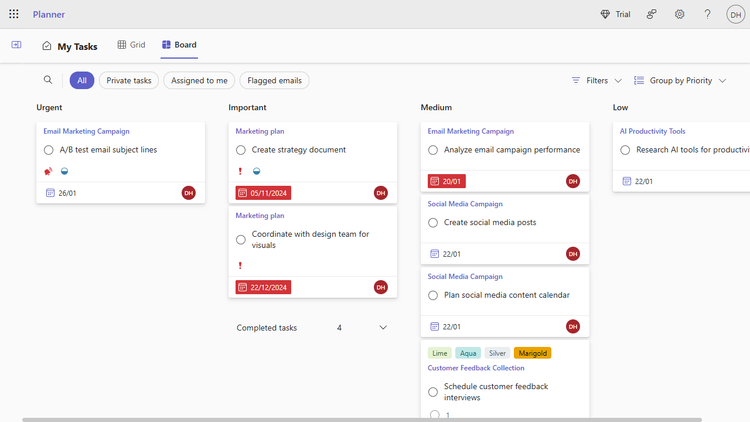
Task: Open the Email Marketing Campaign plan link in Urgent
Action: 86,131
